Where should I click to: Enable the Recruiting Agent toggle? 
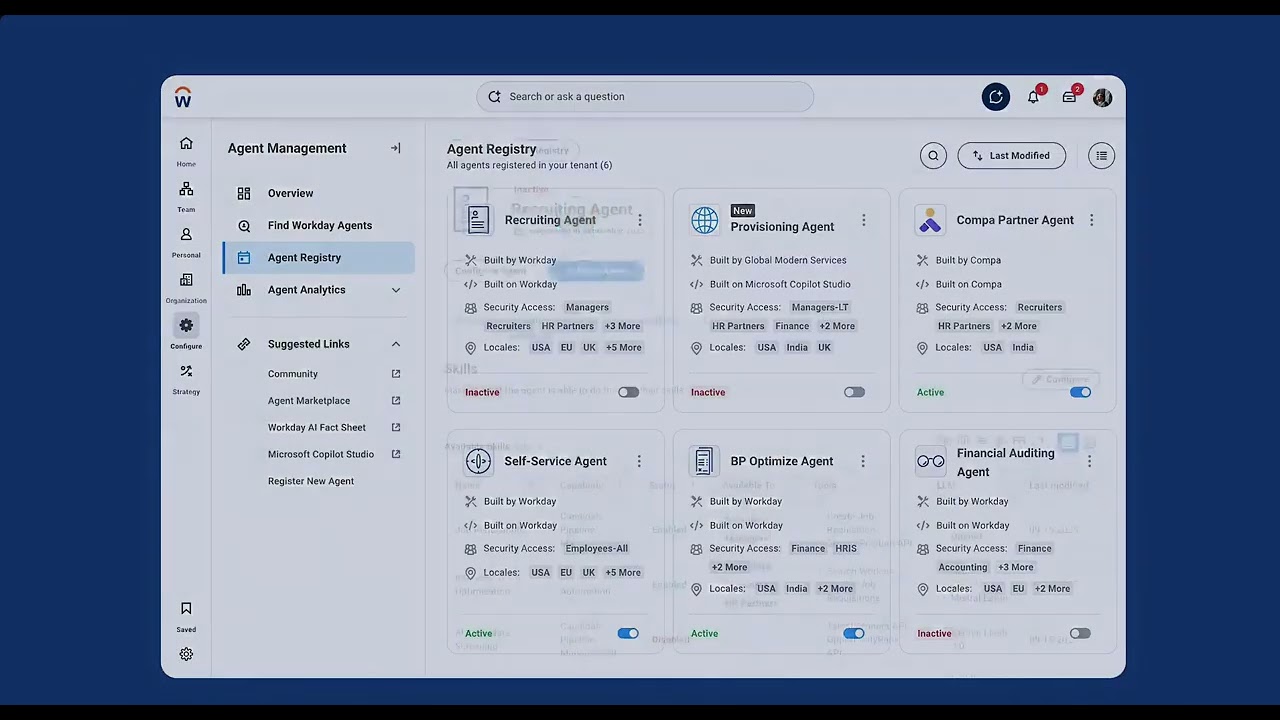[x=628, y=392]
